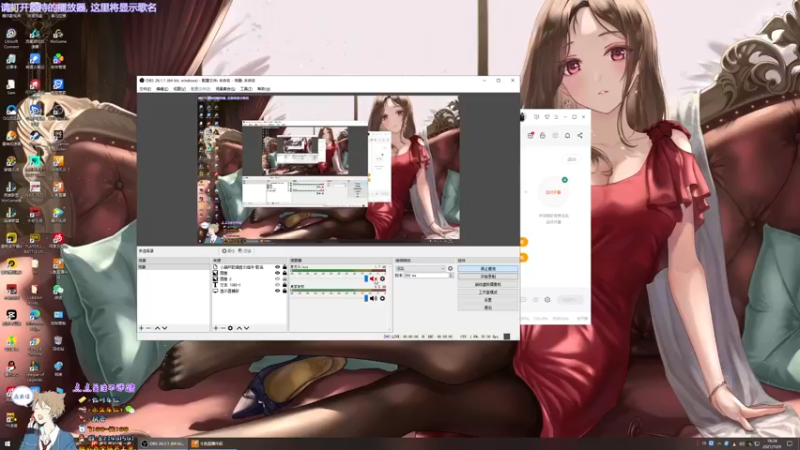This screenshot has height=450, width=800.
Task: Toggle eye visibility for 文本 (GDI+) source
Action: point(278,285)
